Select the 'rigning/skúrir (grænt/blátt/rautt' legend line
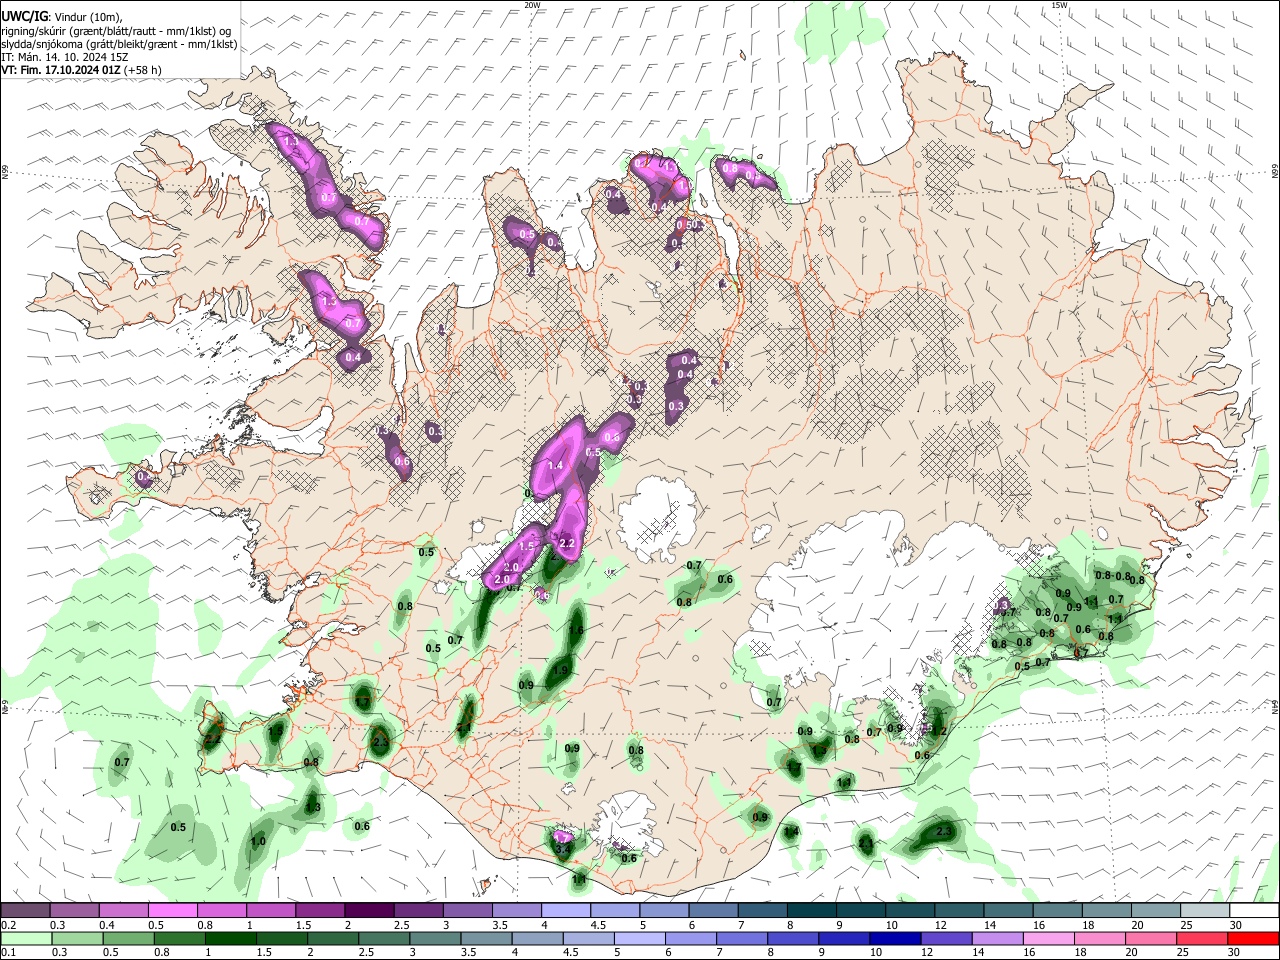Screen dimensions: 1280x960 coord(118,30)
